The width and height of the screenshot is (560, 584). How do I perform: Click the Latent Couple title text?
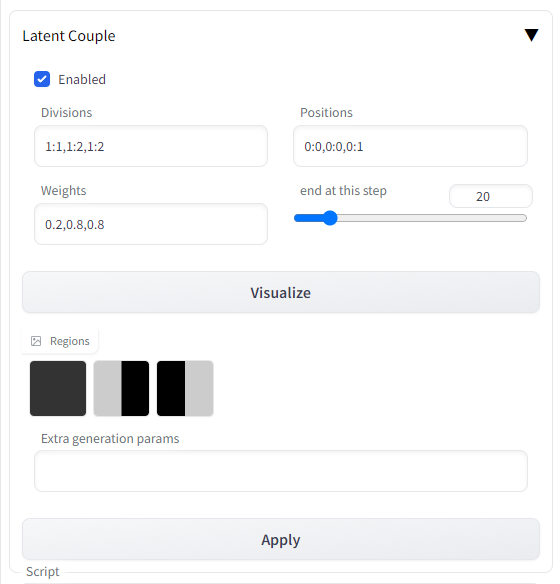click(x=69, y=36)
